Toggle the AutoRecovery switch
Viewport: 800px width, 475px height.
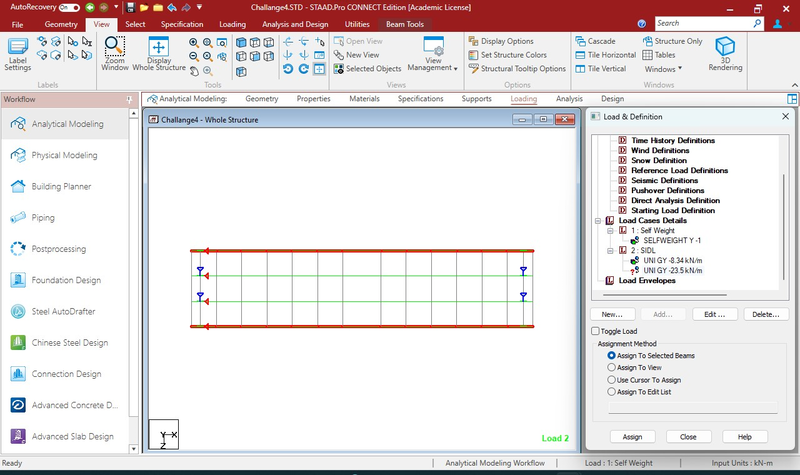(68, 7)
